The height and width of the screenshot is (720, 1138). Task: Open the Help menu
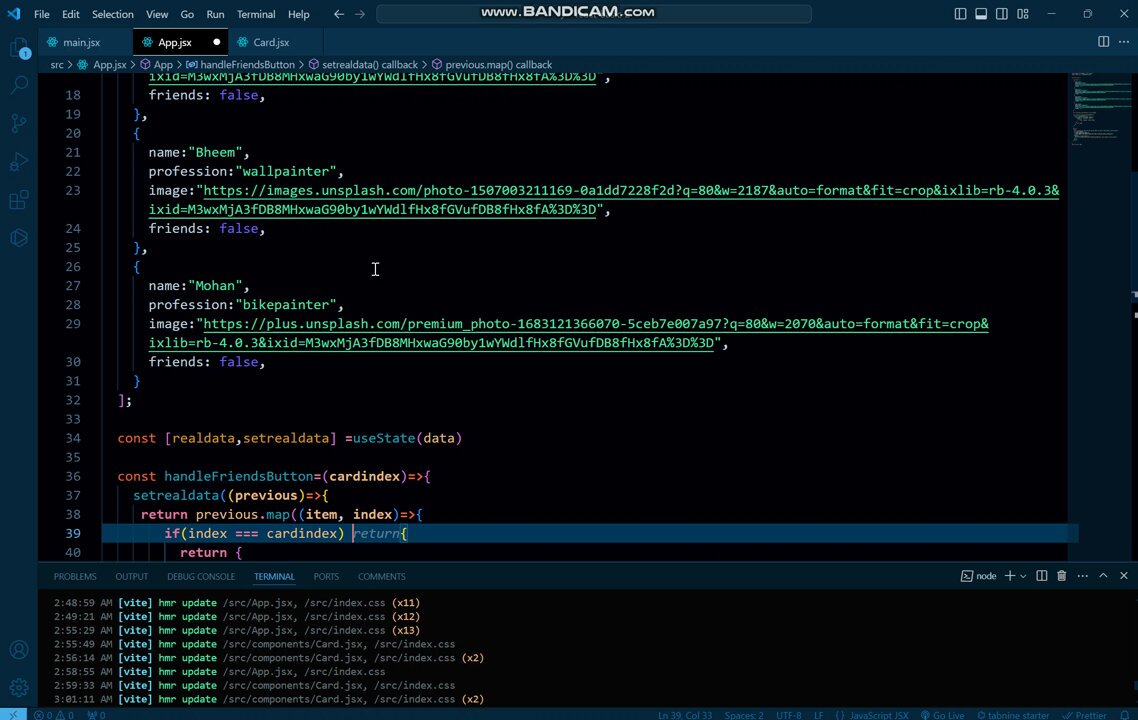click(298, 14)
